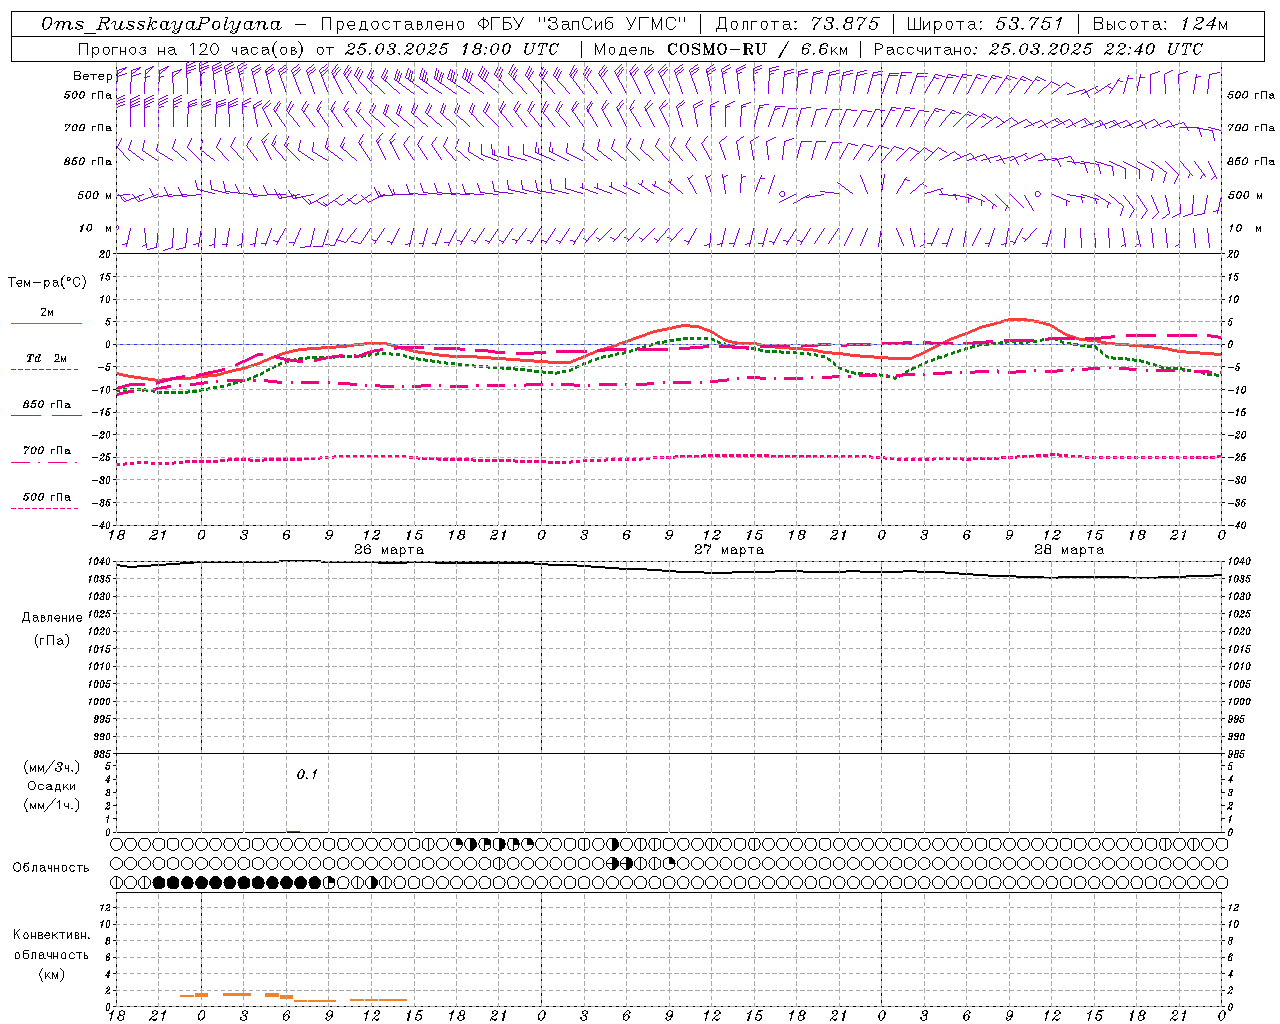Click the (км) unit label of convective cloudiness

pyautogui.click(x=51, y=974)
